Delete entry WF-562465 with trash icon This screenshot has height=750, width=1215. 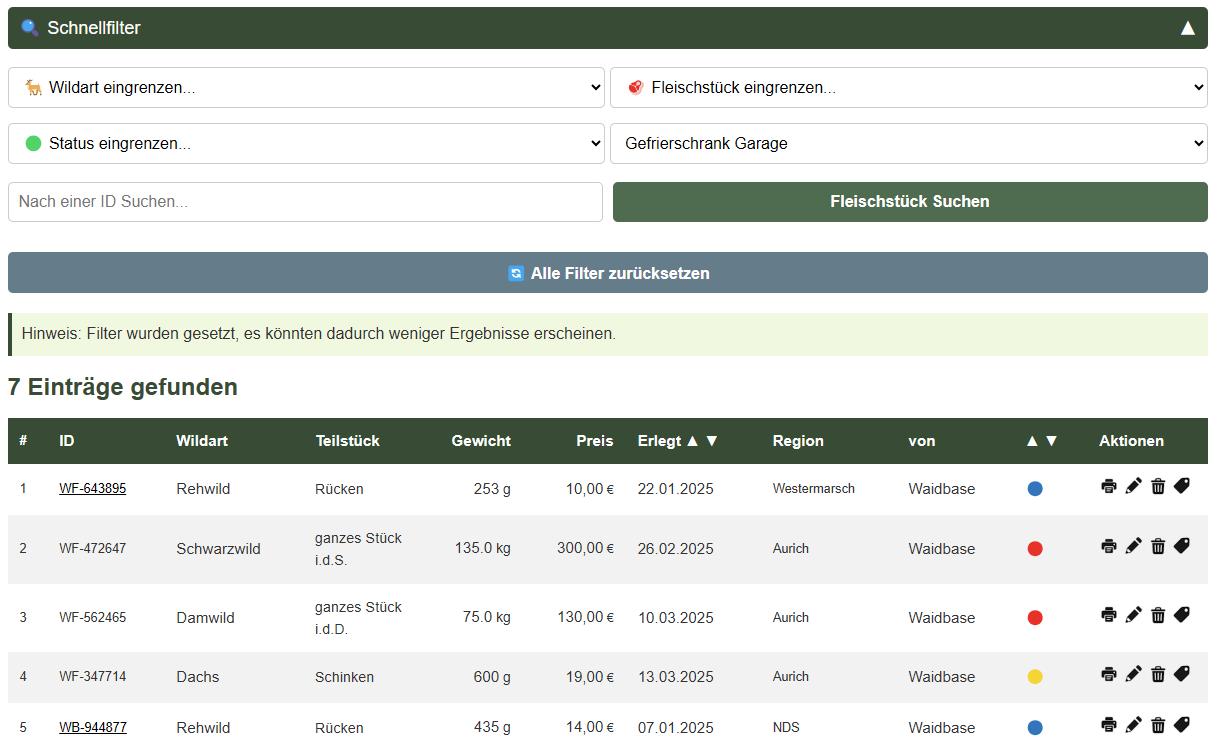[1158, 615]
